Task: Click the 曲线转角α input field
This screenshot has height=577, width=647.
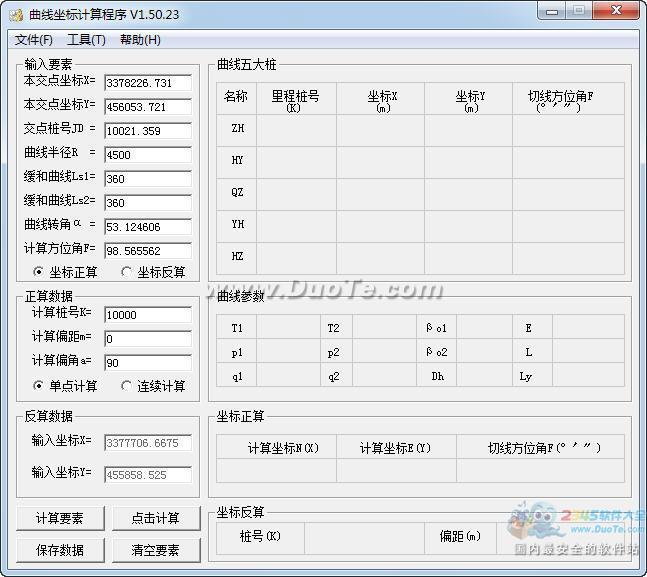Action: (147, 227)
